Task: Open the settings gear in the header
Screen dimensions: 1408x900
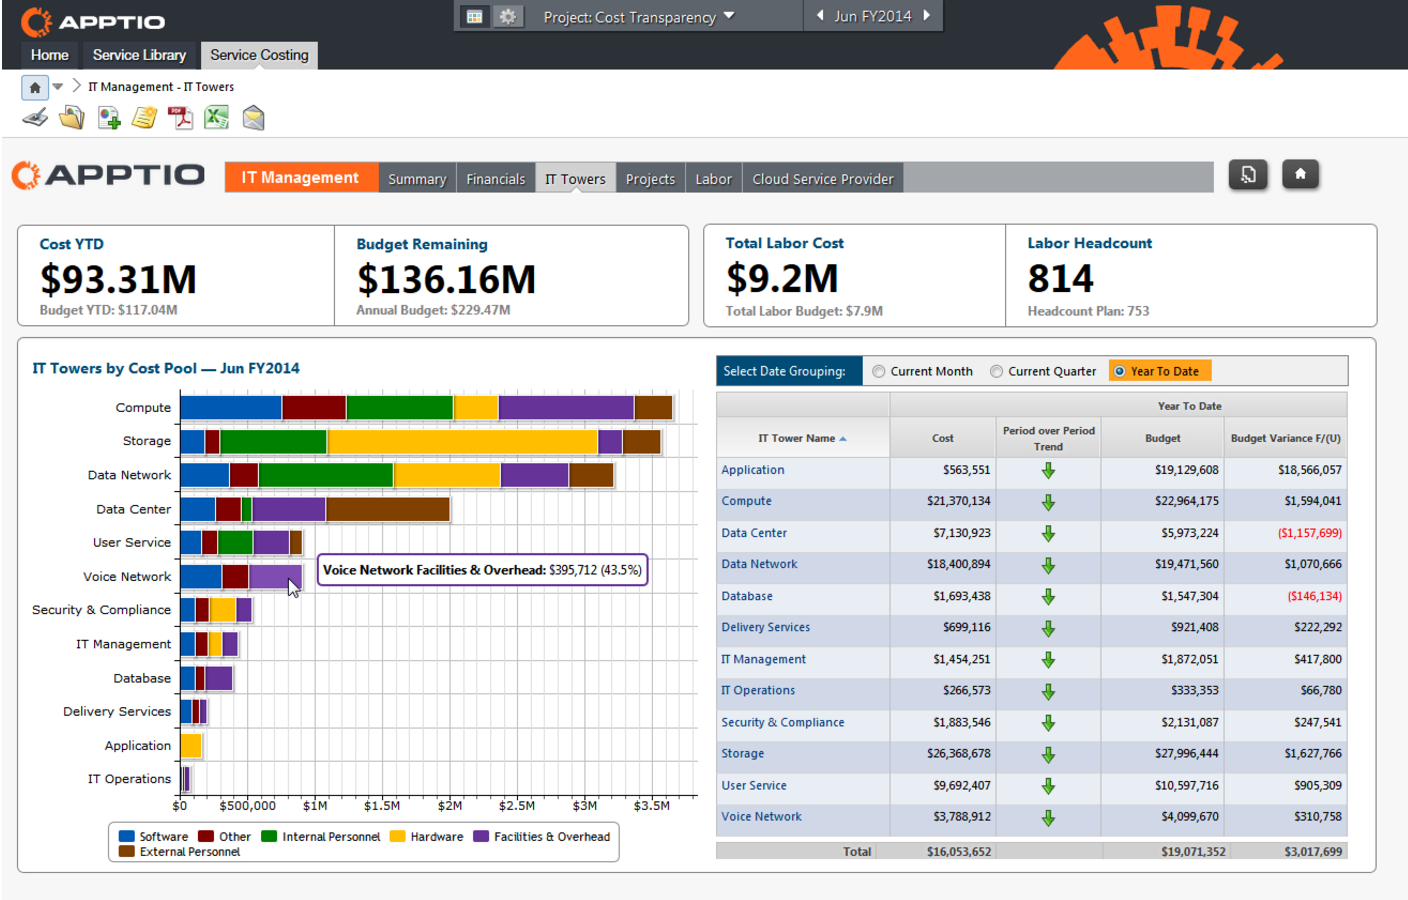Action: click(508, 16)
